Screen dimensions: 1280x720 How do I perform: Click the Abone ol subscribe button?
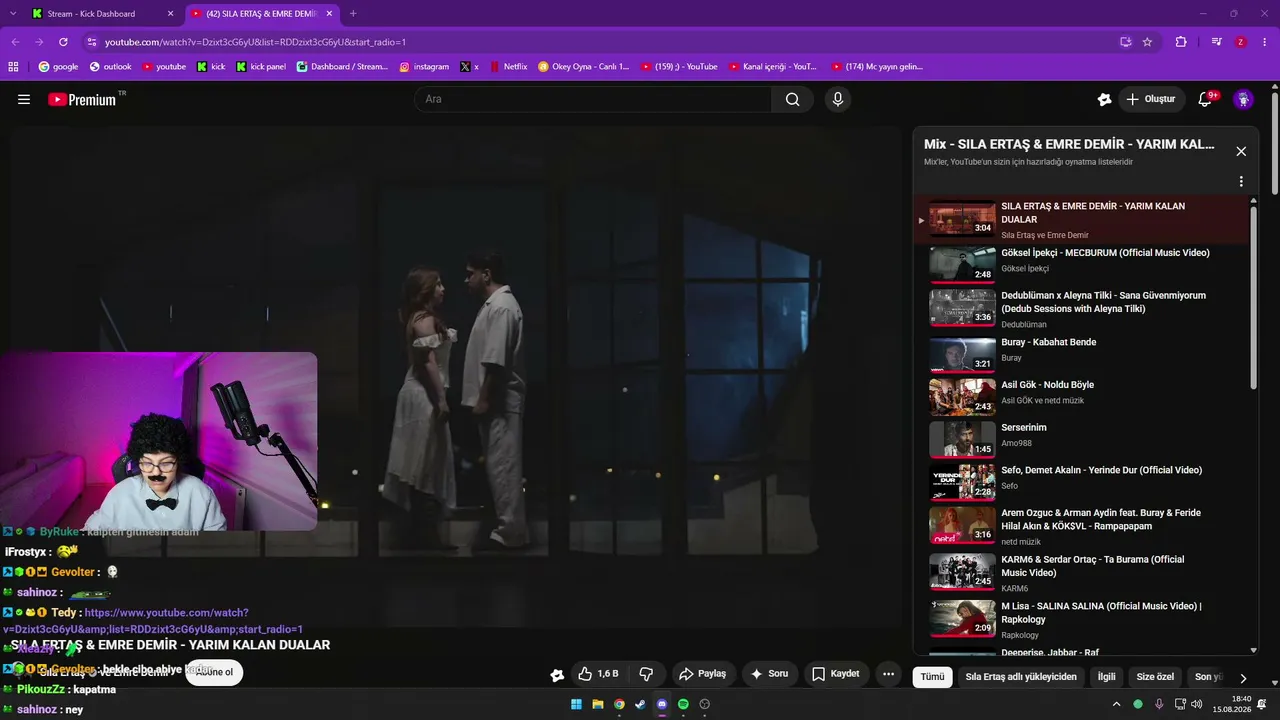[x=214, y=672]
